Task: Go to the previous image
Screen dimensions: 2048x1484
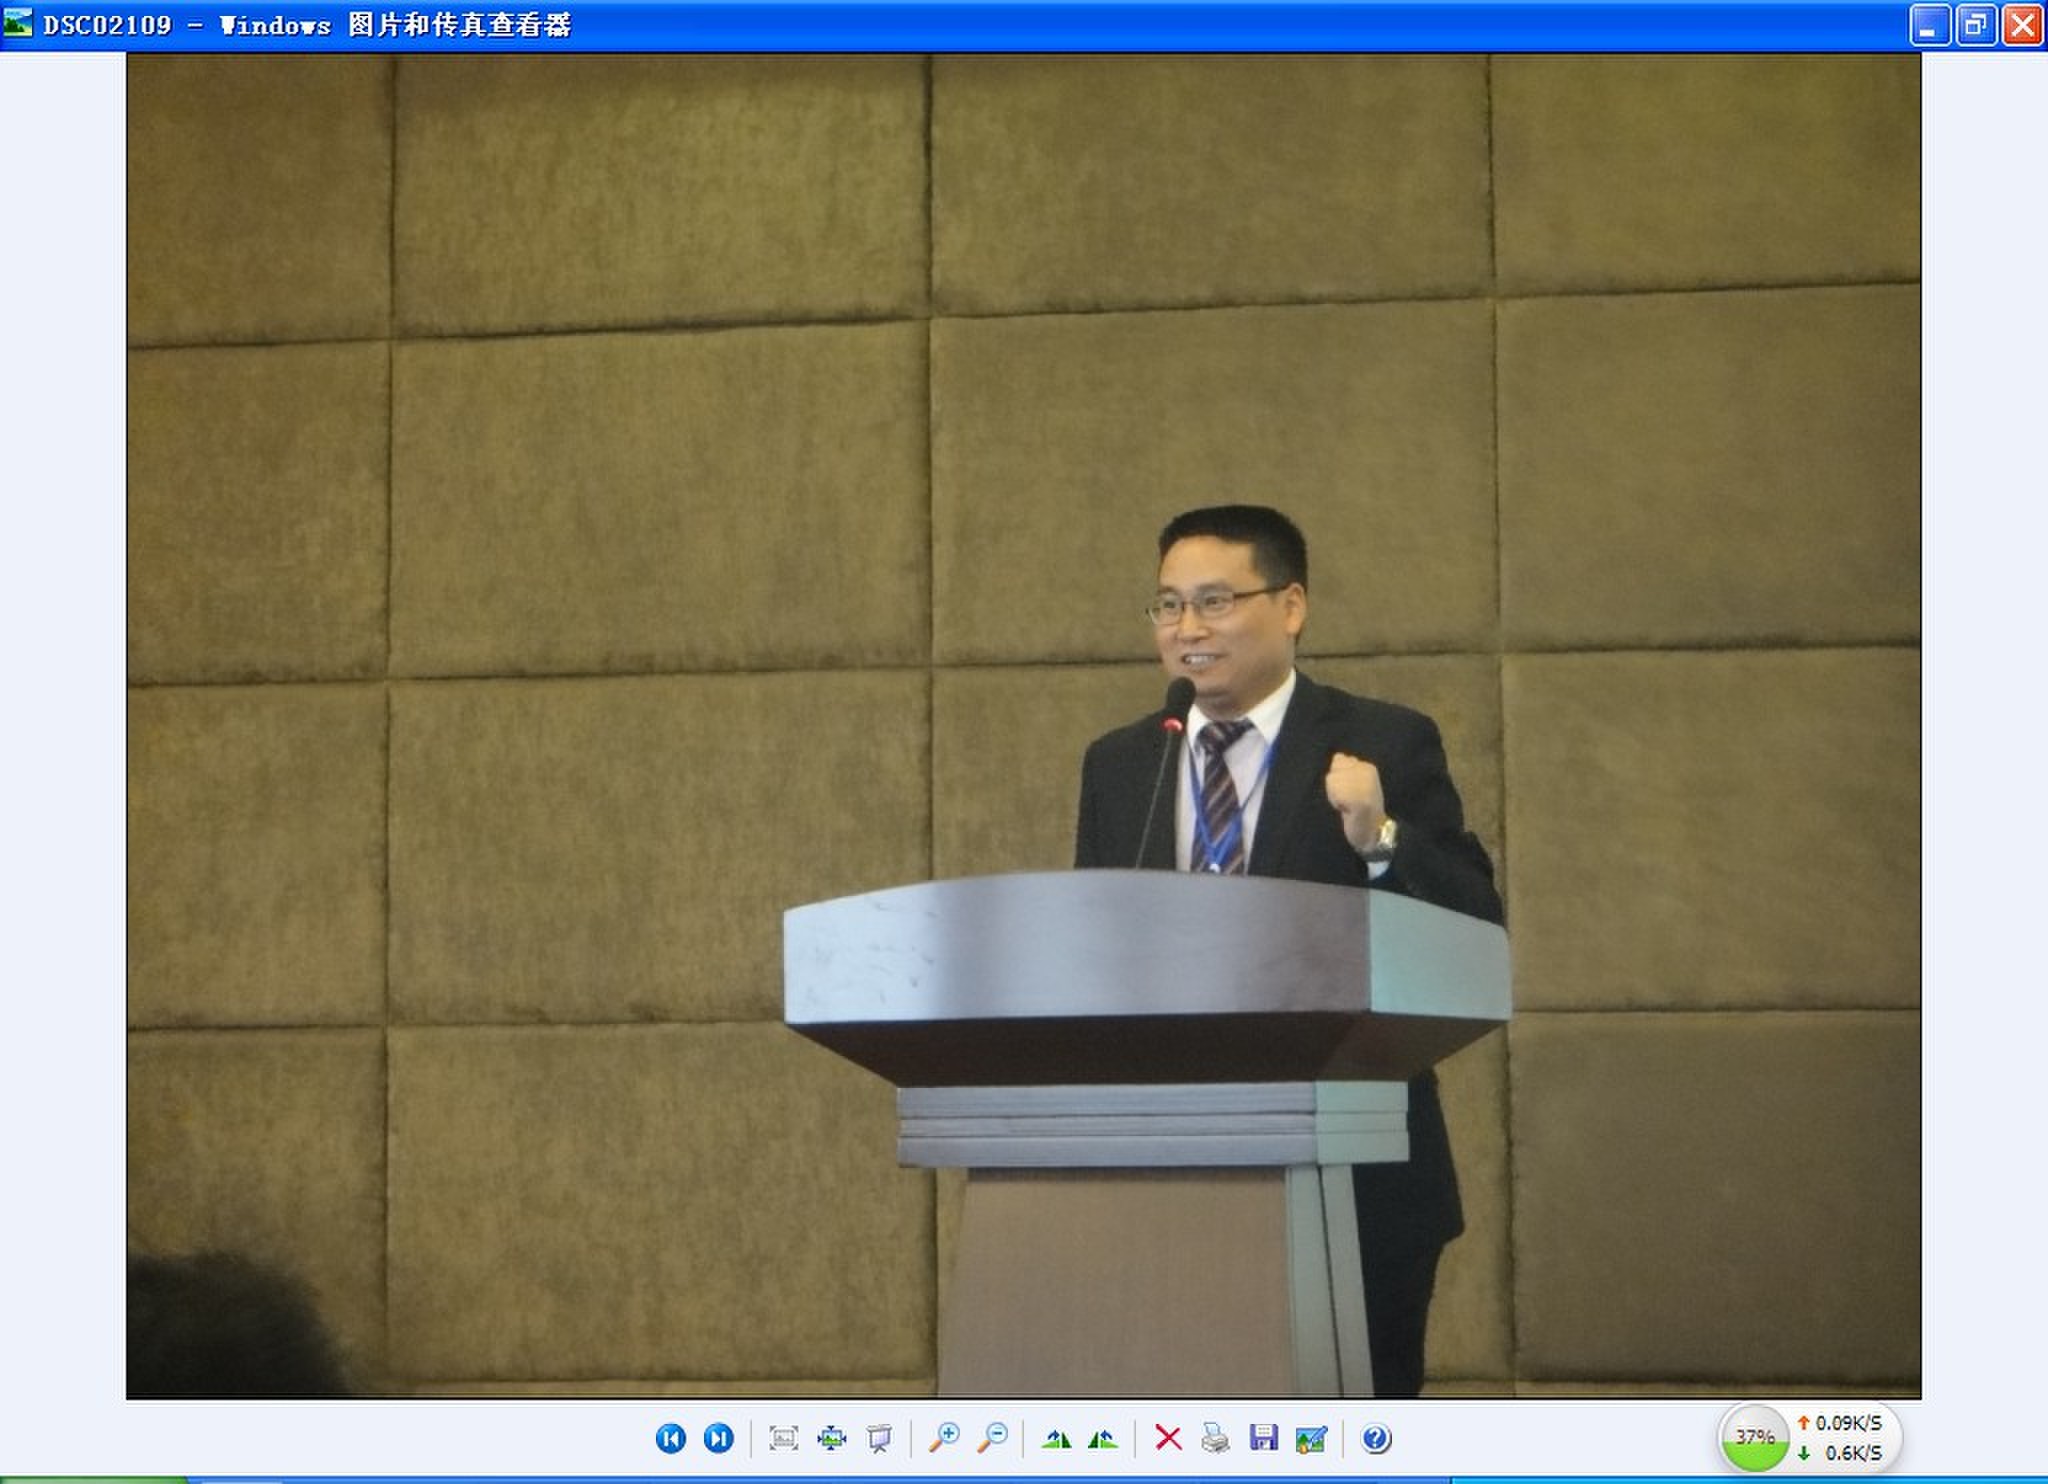Action: 670,1438
